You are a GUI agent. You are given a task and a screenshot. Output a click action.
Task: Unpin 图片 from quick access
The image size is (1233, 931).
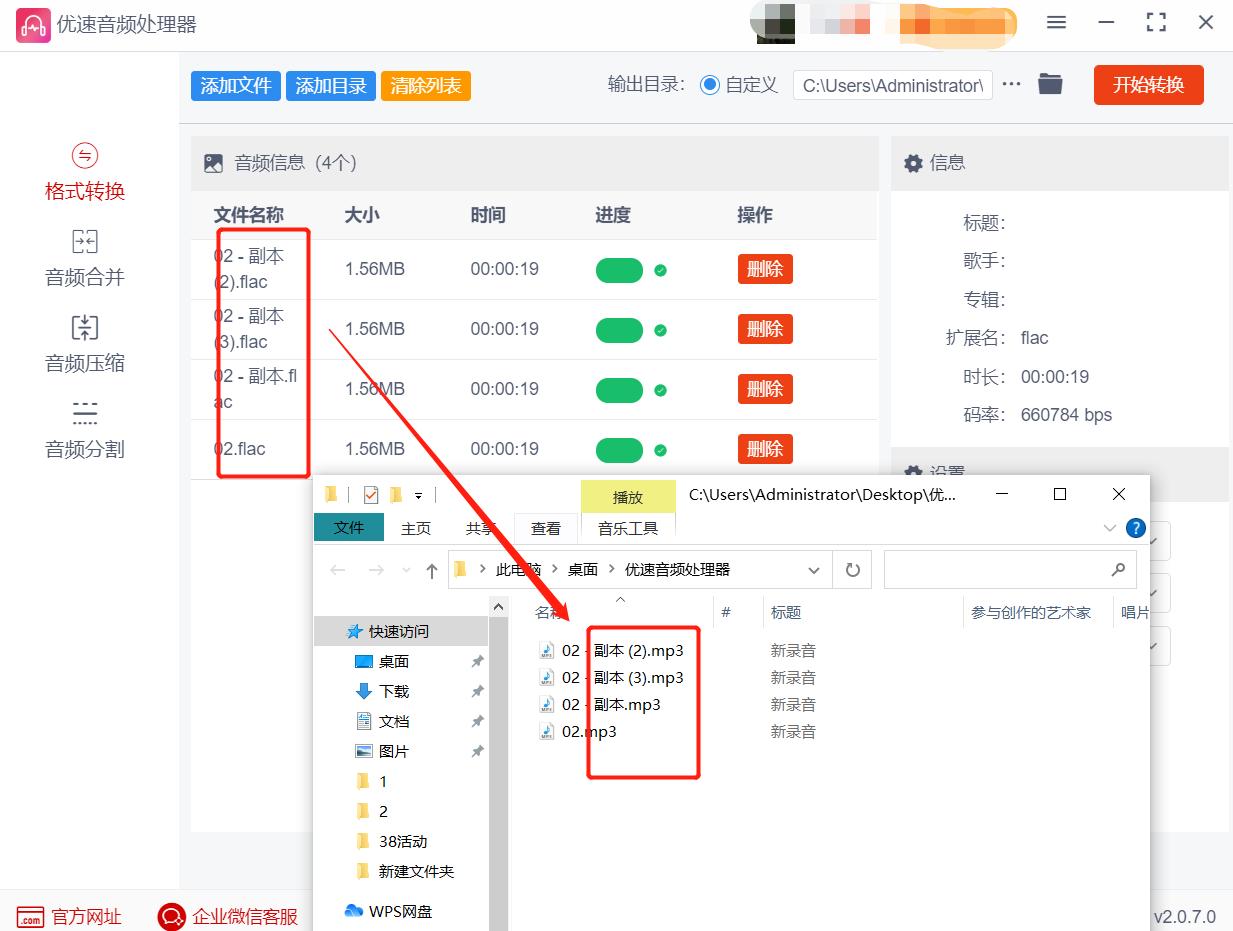477,750
